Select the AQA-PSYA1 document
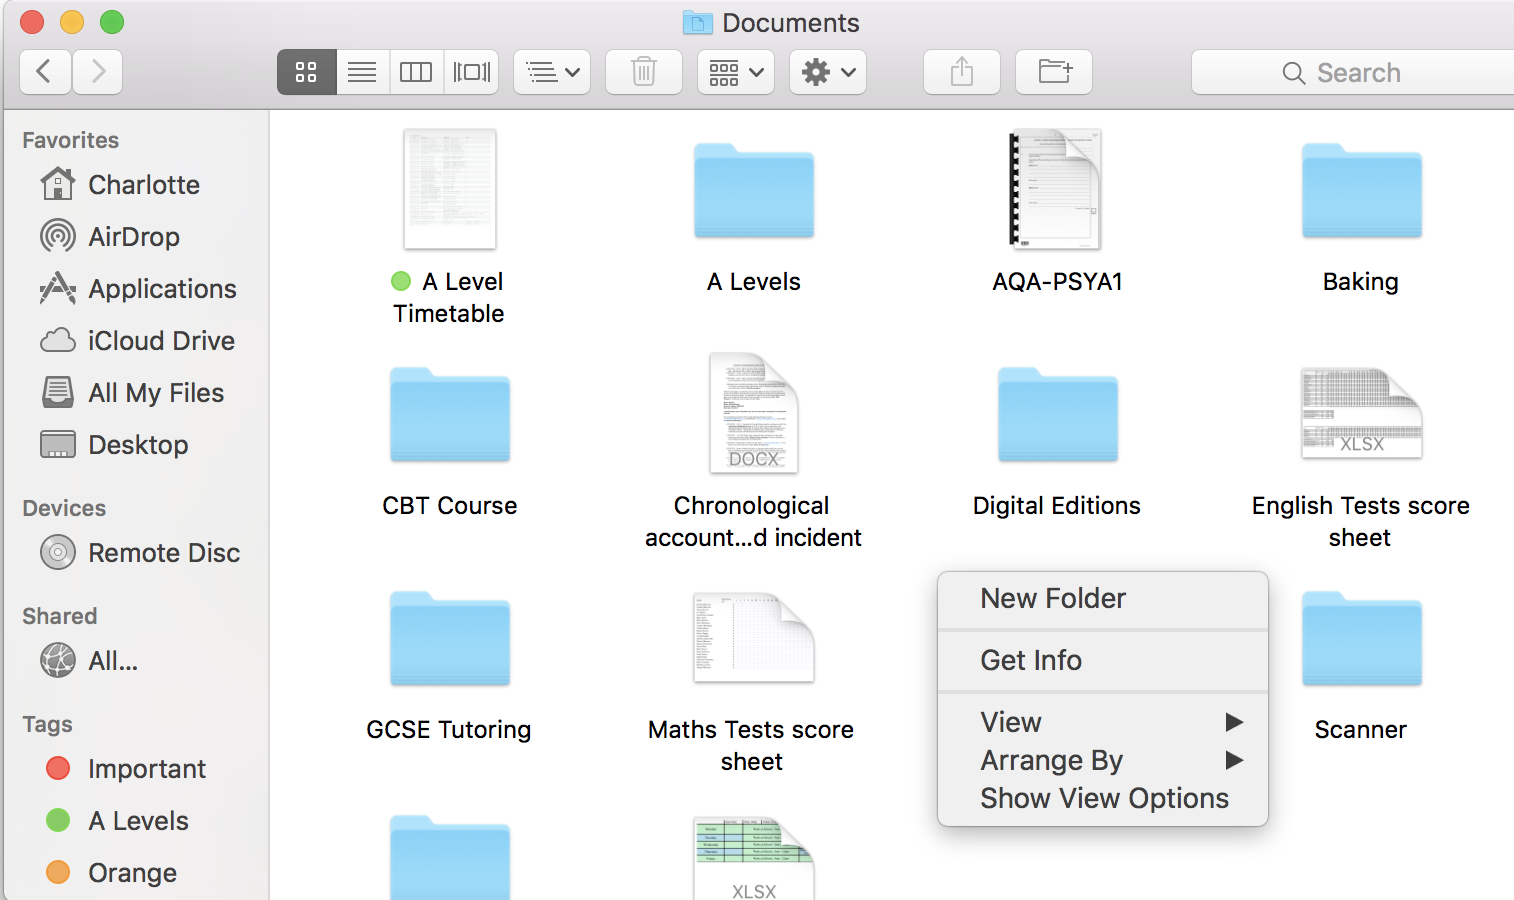1514x900 pixels. click(x=1055, y=189)
